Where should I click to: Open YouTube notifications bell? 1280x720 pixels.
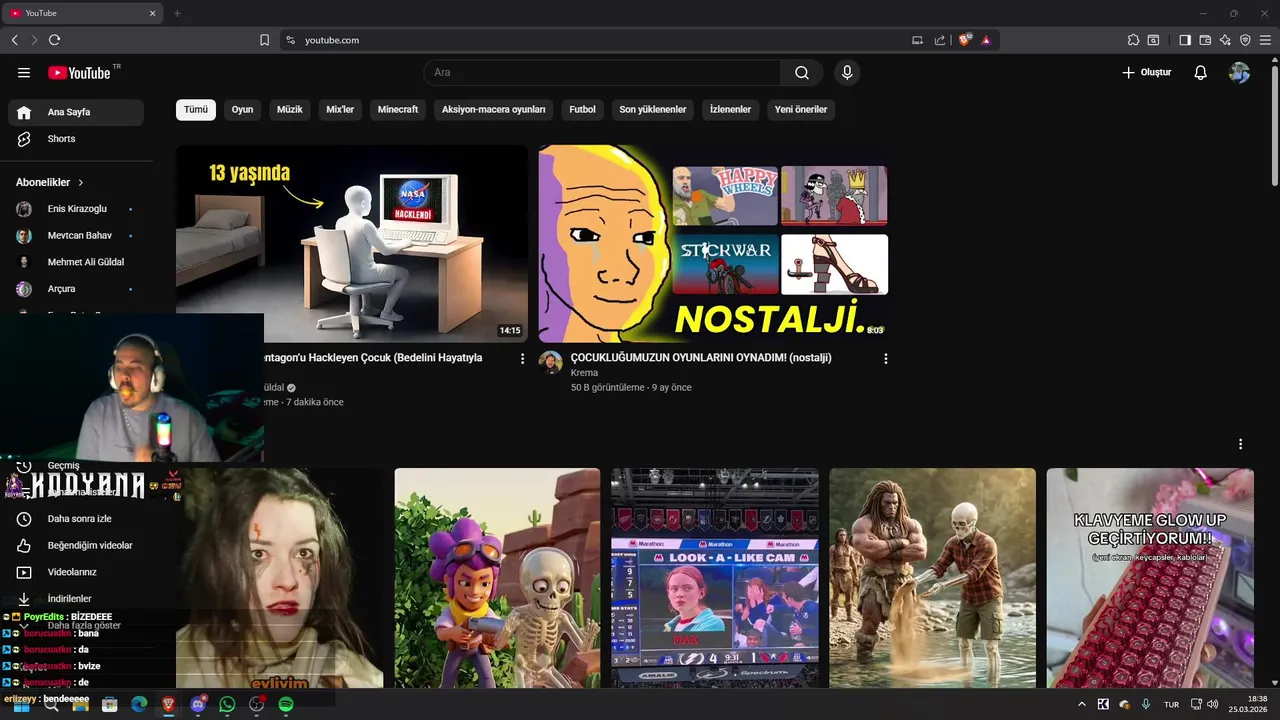[1201, 73]
